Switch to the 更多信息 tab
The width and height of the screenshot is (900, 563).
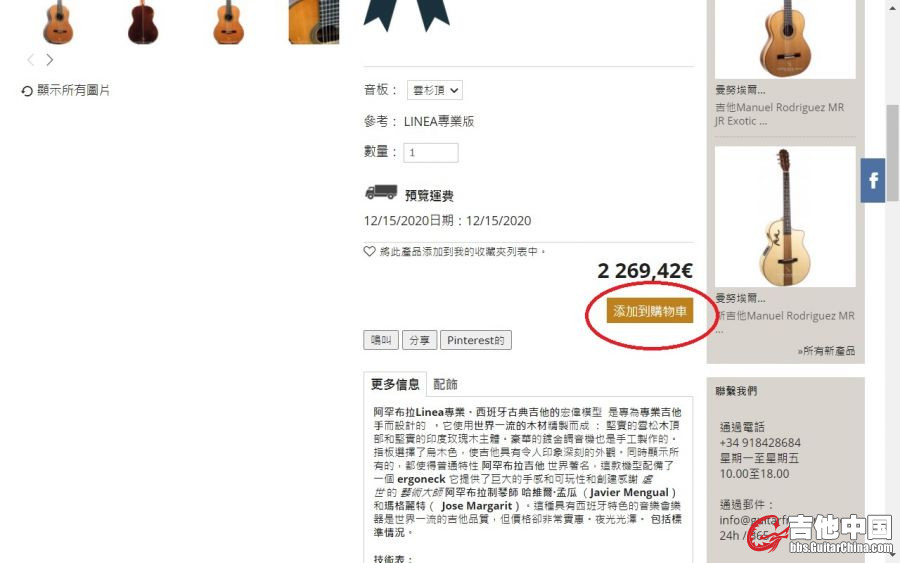pos(395,384)
